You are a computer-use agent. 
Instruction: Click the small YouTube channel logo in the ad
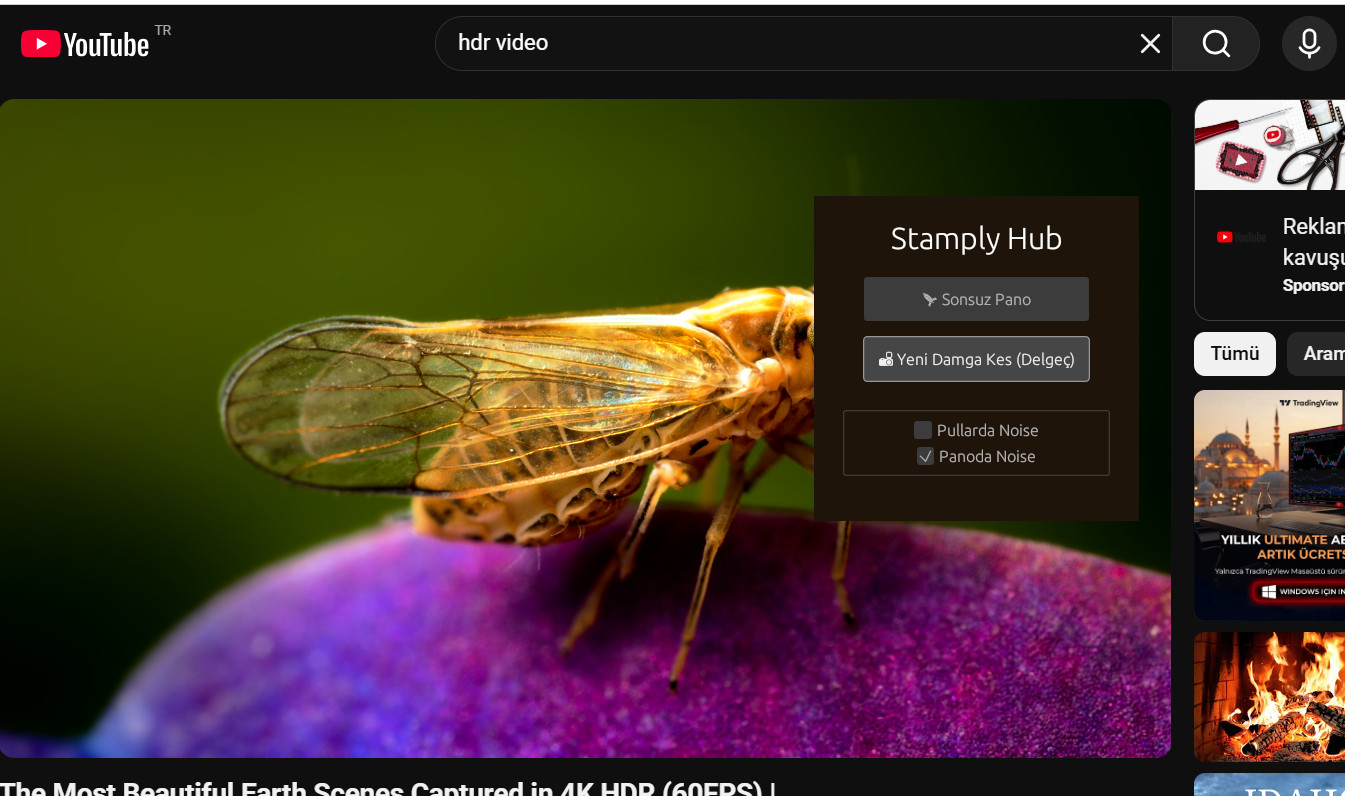pos(1240,237)
